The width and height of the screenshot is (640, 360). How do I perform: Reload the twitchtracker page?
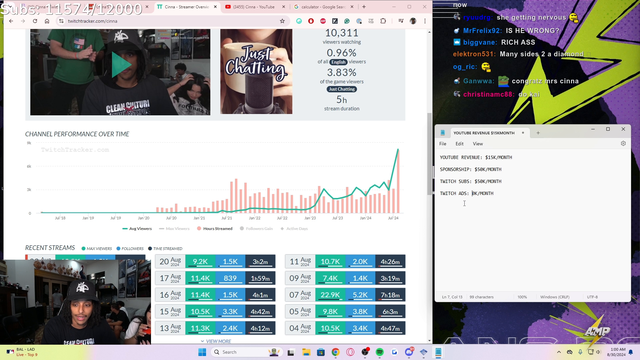[x=35, y=21]
